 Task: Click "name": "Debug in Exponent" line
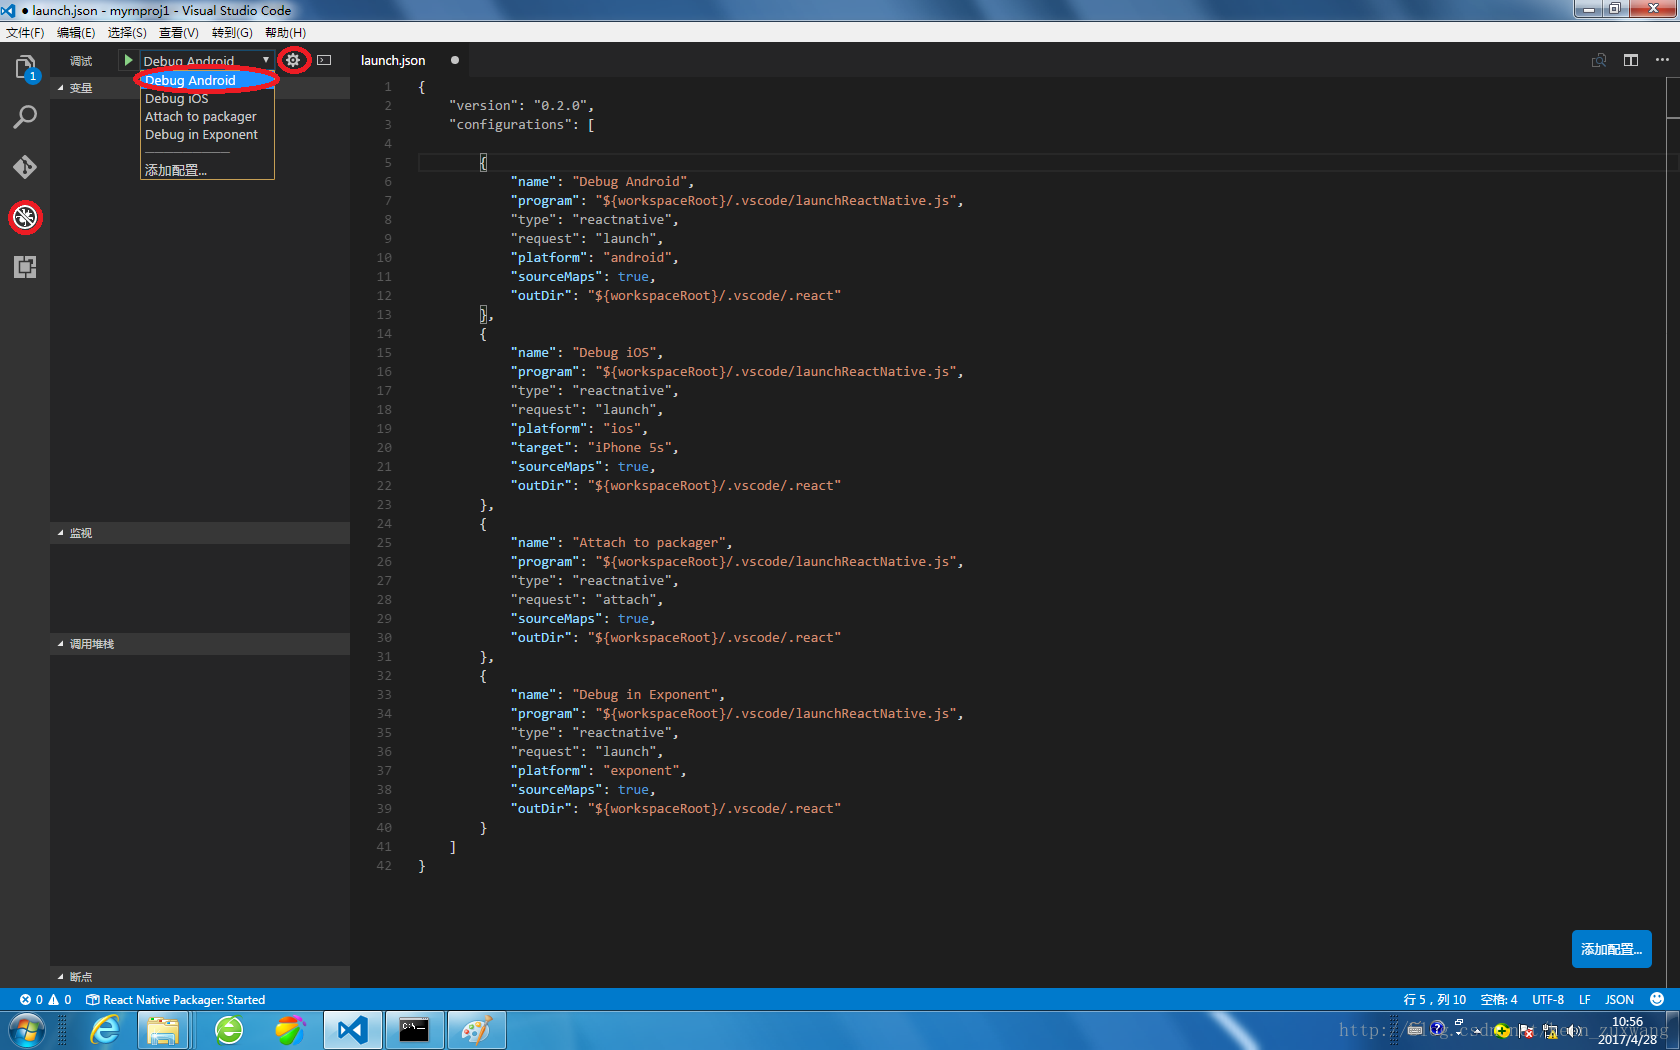click(x=617, y=694)
